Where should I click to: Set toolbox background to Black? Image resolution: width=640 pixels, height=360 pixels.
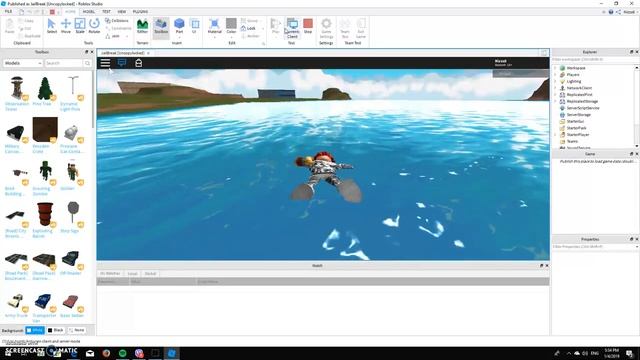56,330
